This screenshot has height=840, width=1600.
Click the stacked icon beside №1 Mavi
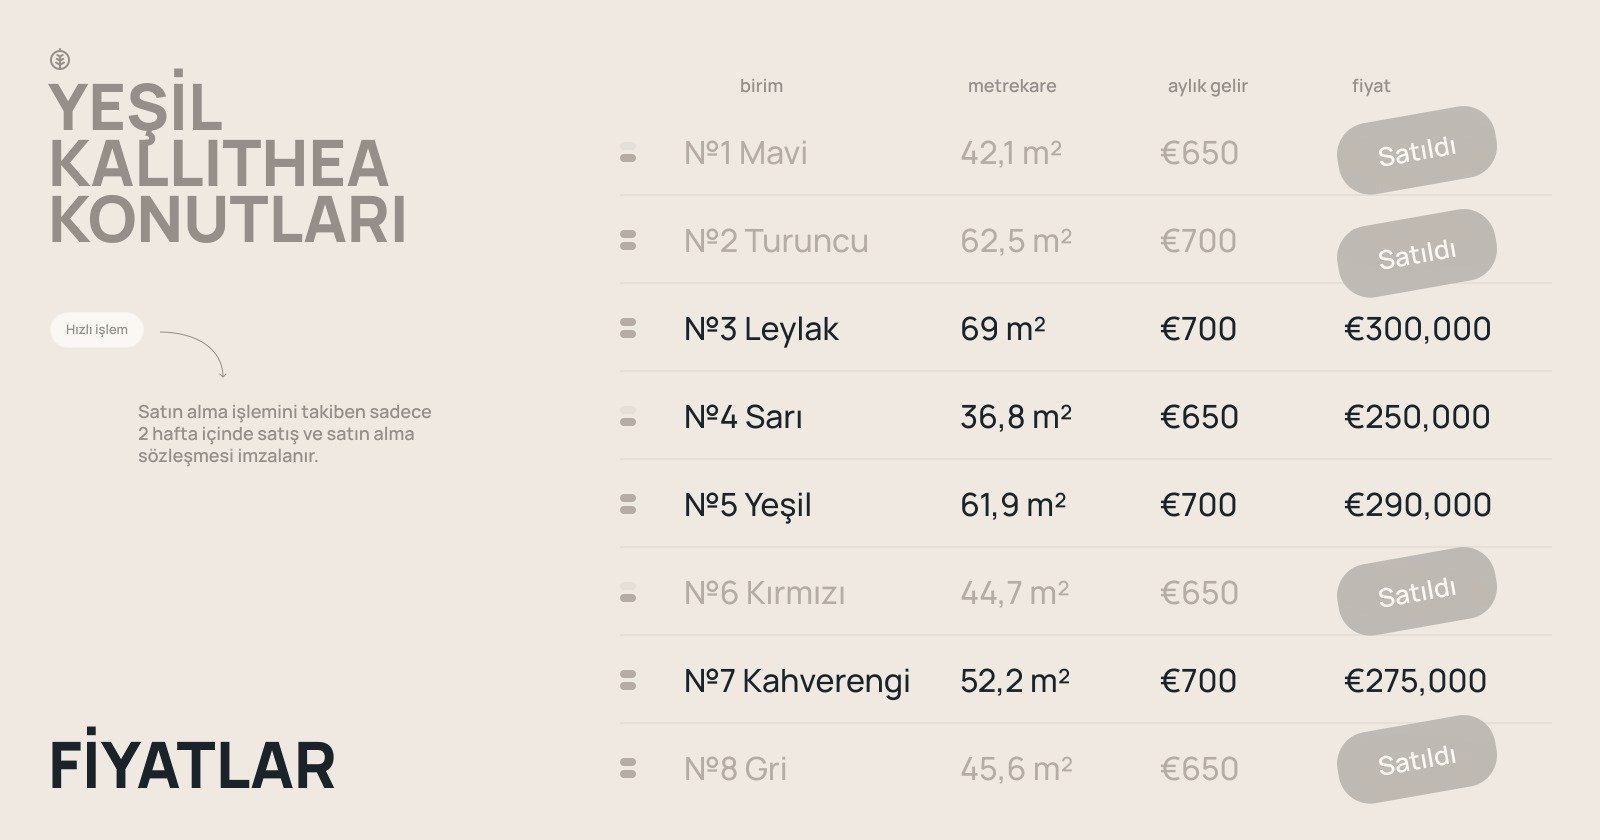628,152
